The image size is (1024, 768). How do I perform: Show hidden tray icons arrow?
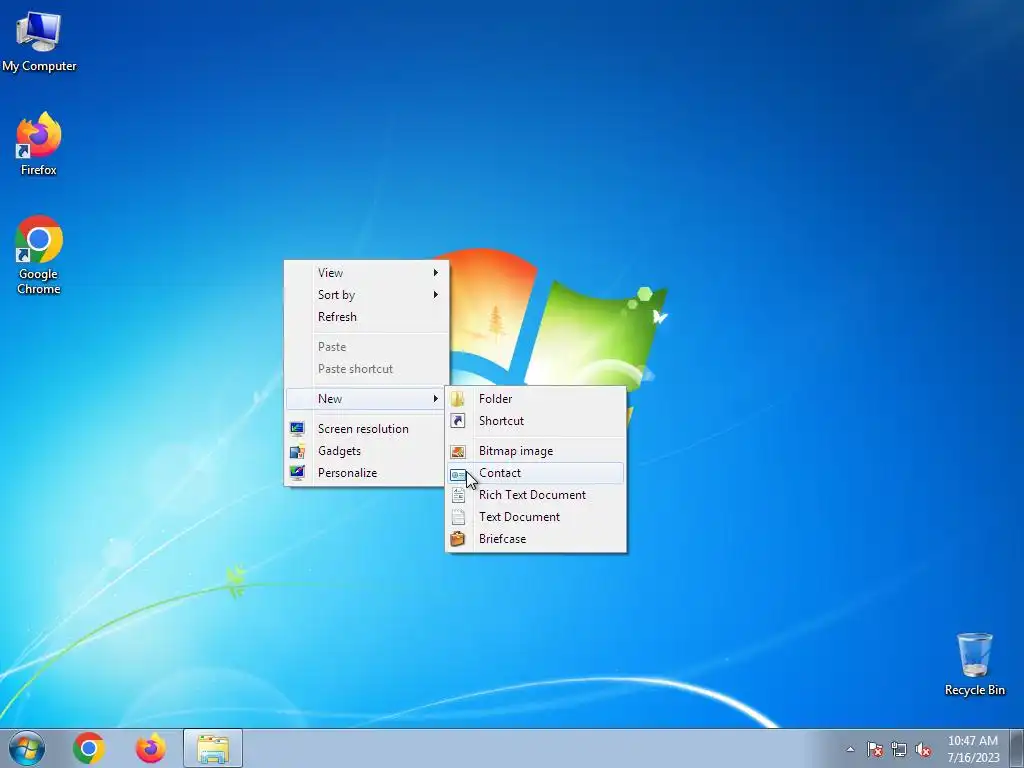pos(850,749)
